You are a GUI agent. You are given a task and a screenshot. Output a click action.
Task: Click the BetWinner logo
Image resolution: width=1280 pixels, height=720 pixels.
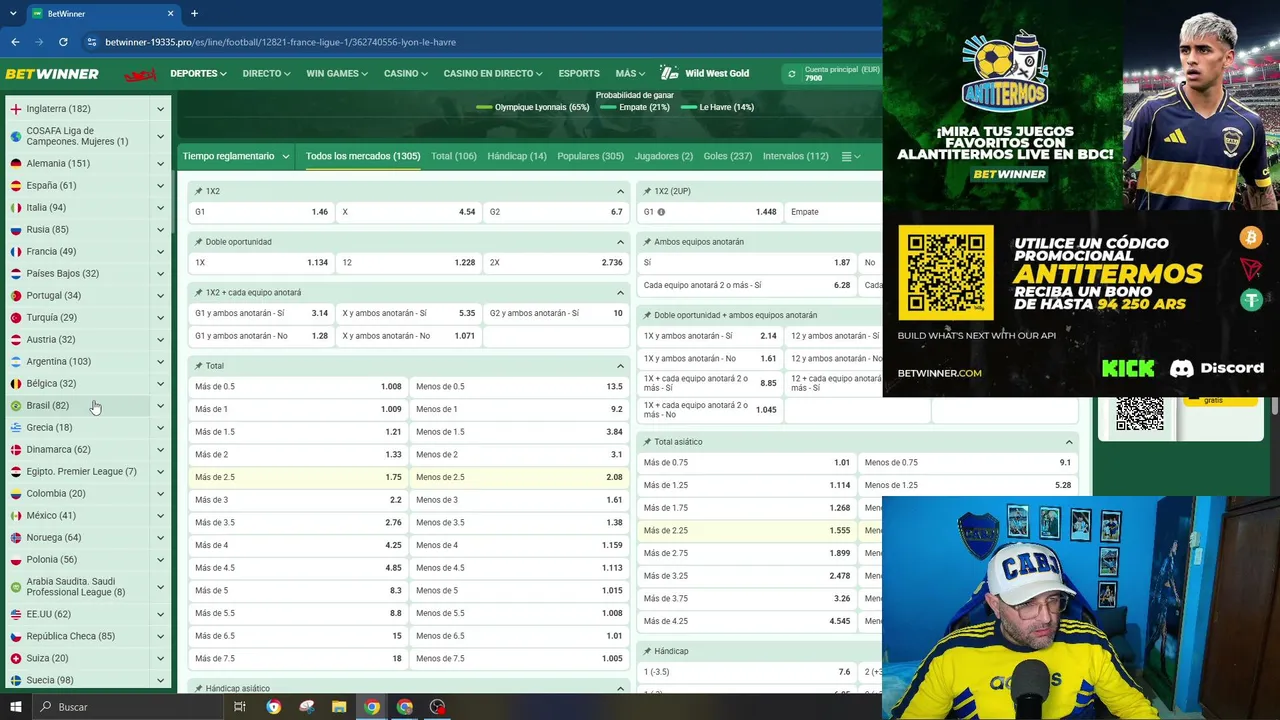pos(52,74)
